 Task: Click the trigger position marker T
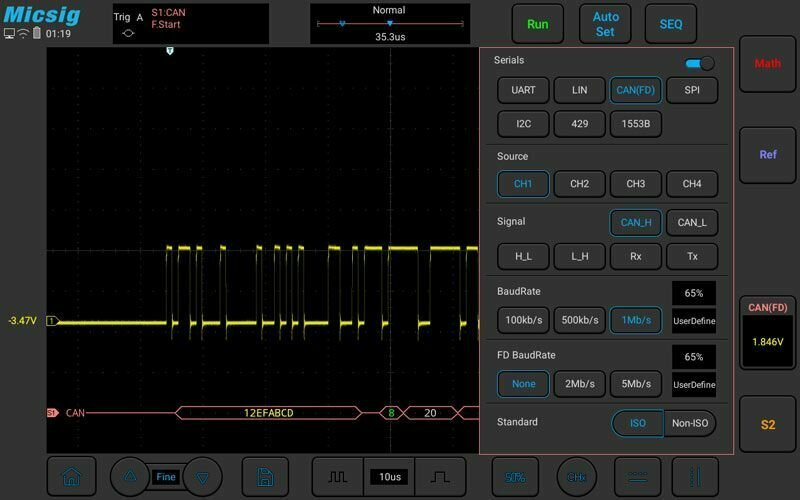point(170,51)
